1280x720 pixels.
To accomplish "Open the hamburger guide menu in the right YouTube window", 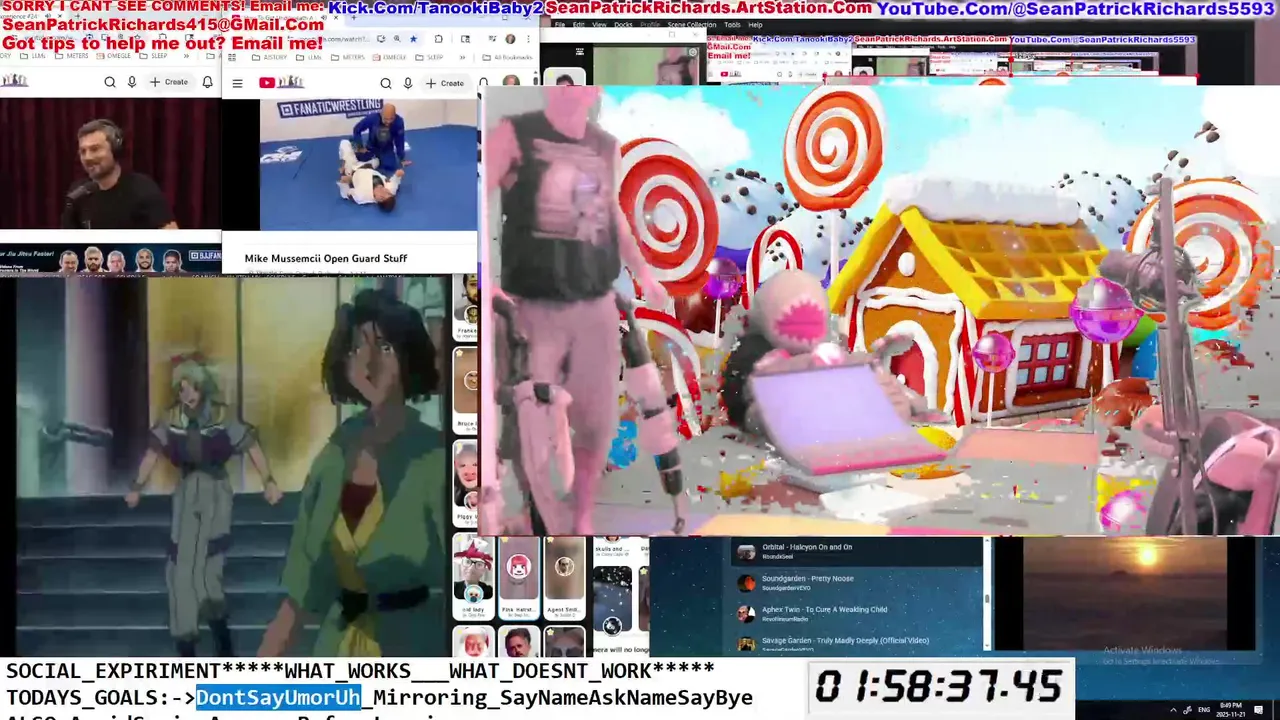I will (237, 83).
